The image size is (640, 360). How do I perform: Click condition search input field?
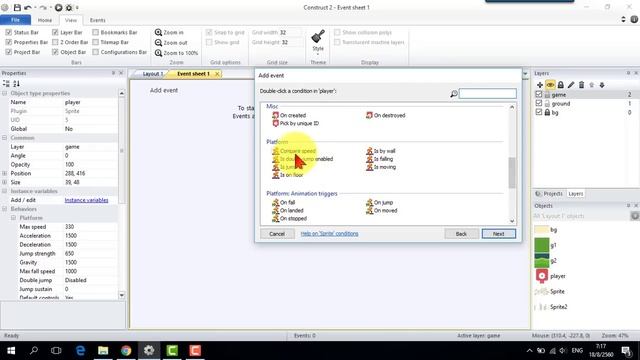pos(488,94)
